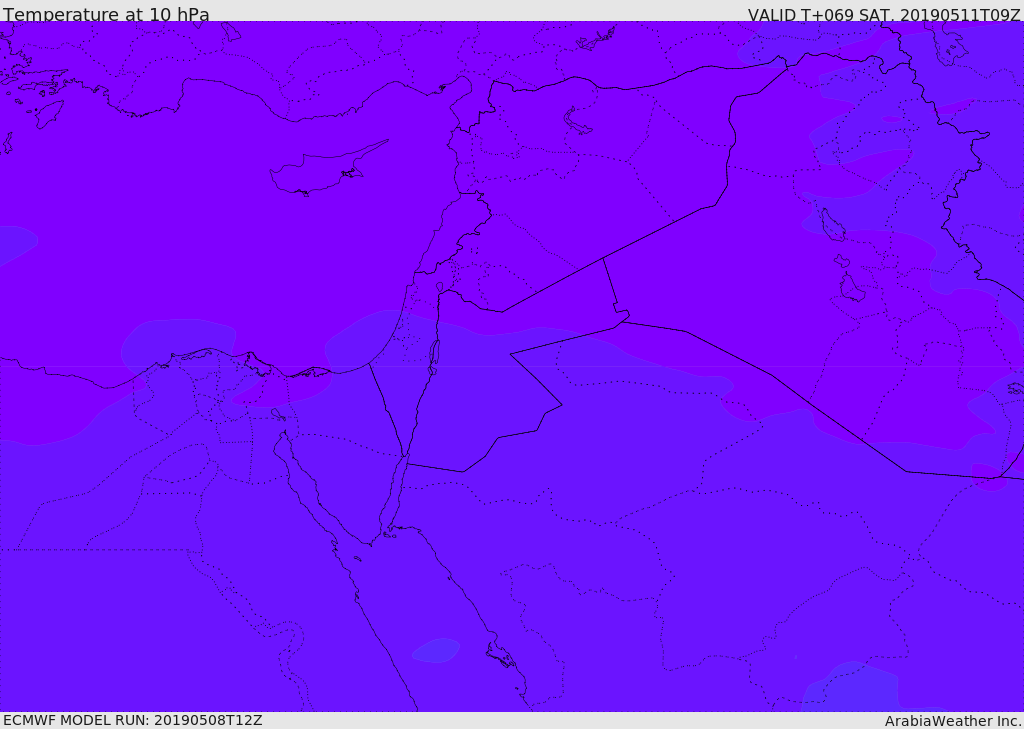Click the 'Temperature at 10 hPa' title text
Screen dimensions: 1024x729
pyautogui.click(x=106, y=14)
